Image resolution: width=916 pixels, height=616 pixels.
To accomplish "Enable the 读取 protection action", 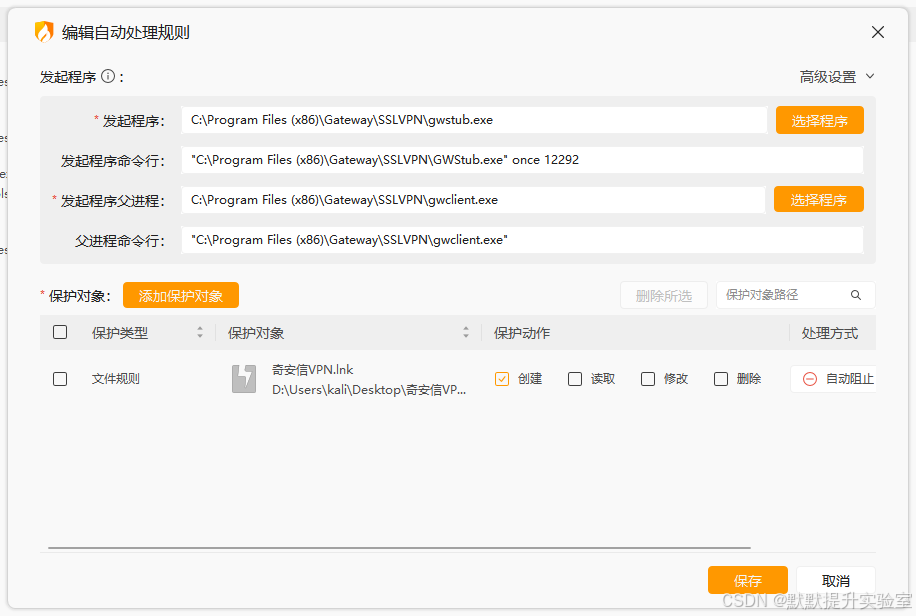I will [x=575, y=379].
